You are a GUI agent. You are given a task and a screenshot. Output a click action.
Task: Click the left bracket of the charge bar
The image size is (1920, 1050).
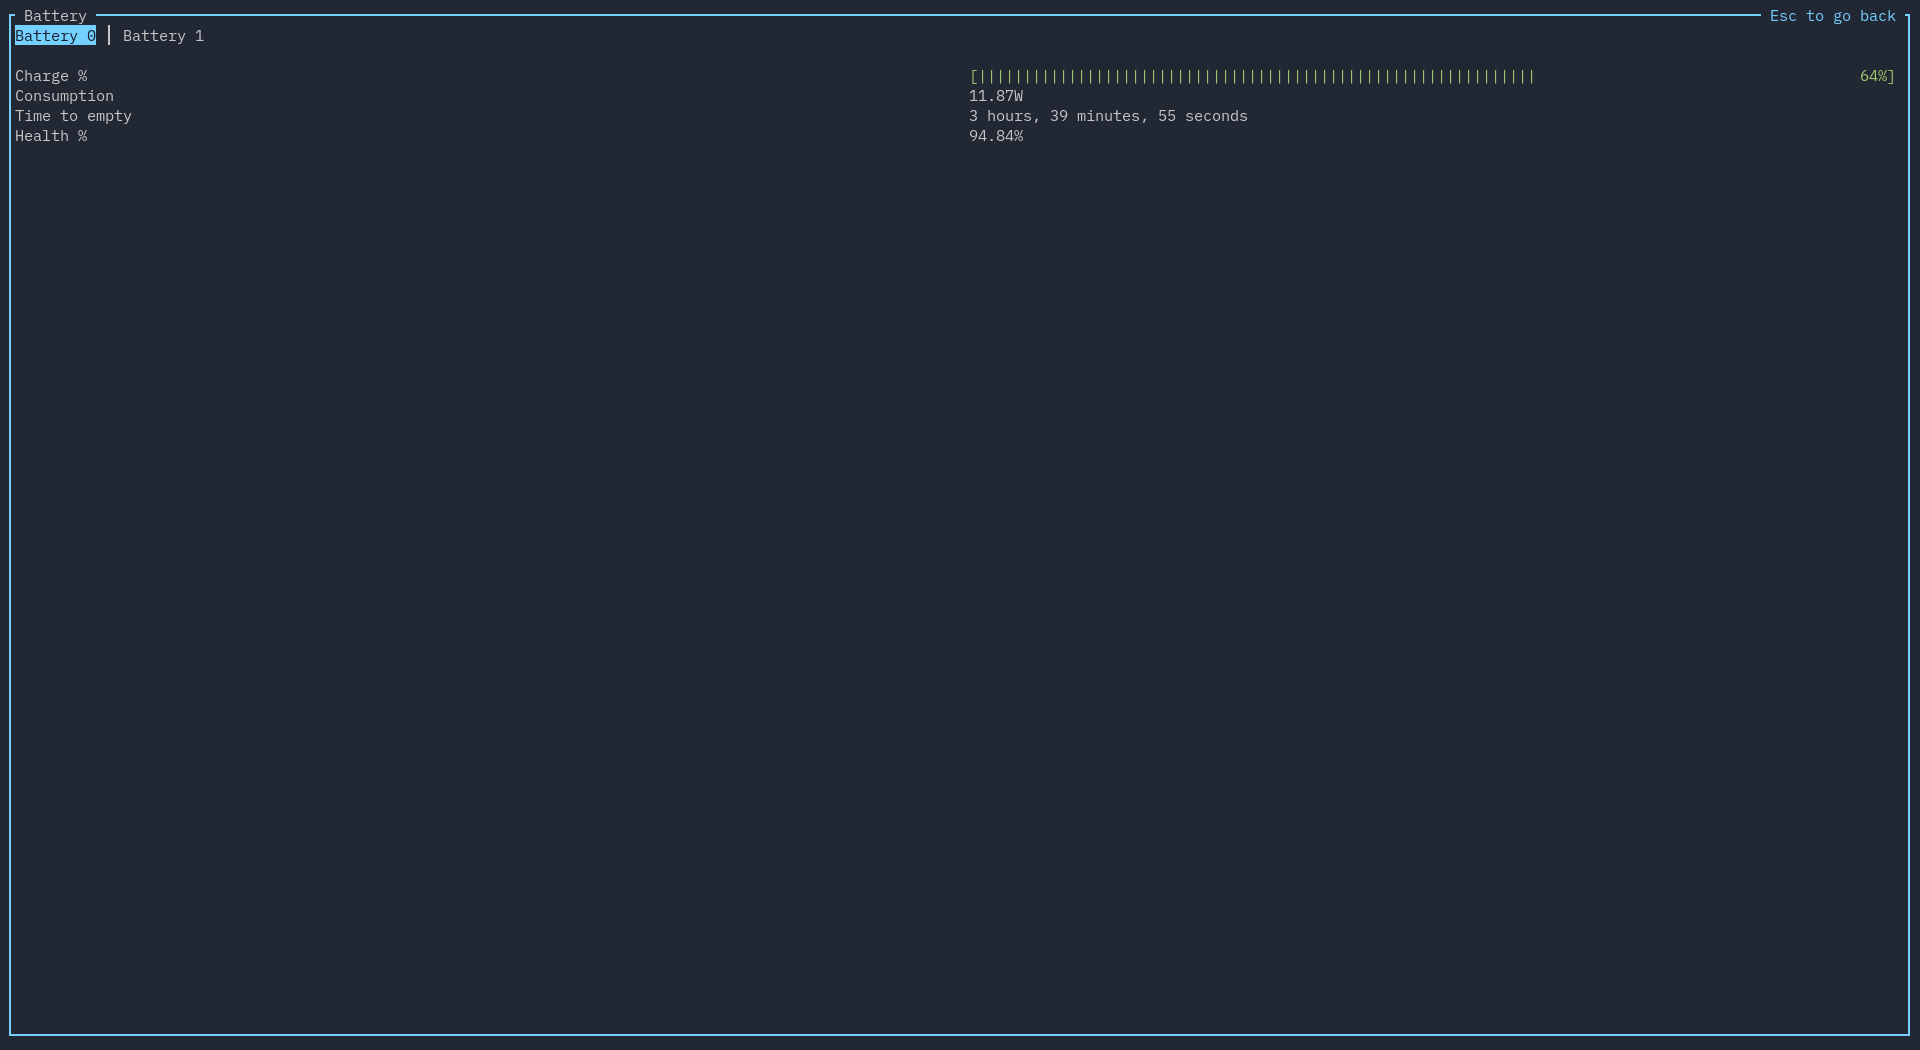[973, 76]
